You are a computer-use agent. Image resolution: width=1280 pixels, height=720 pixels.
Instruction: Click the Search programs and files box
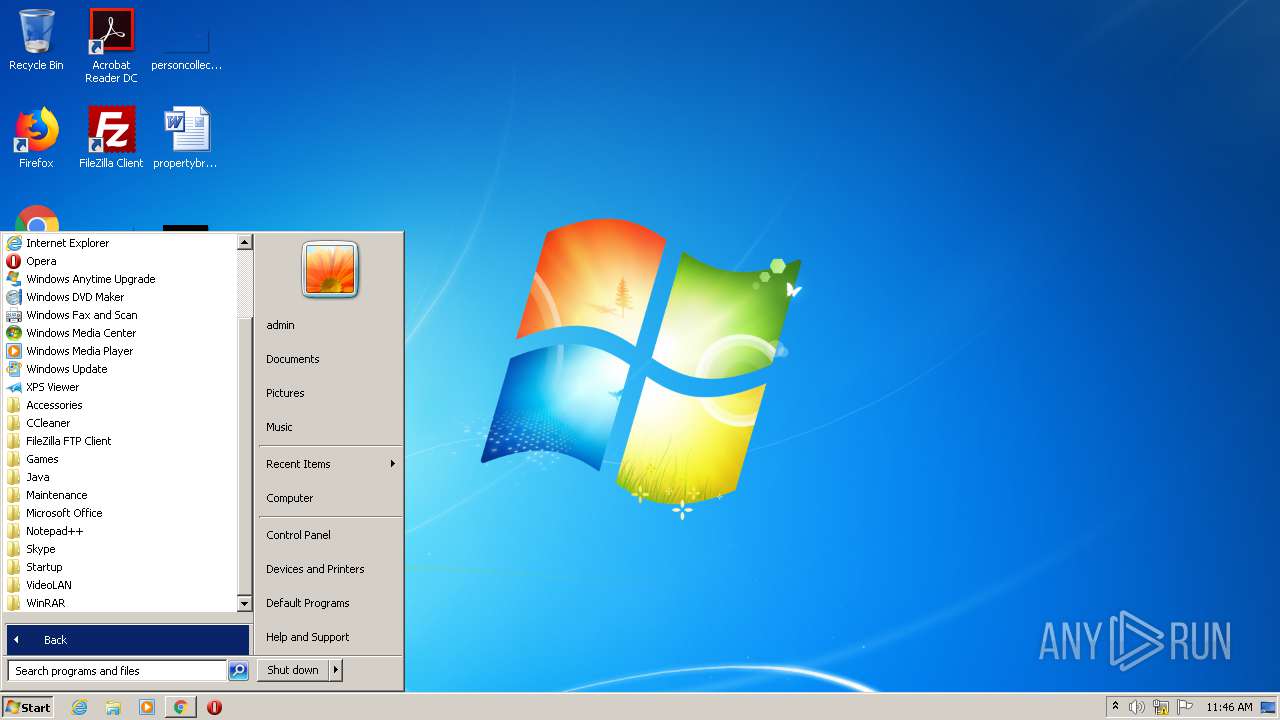click(117, 671)
